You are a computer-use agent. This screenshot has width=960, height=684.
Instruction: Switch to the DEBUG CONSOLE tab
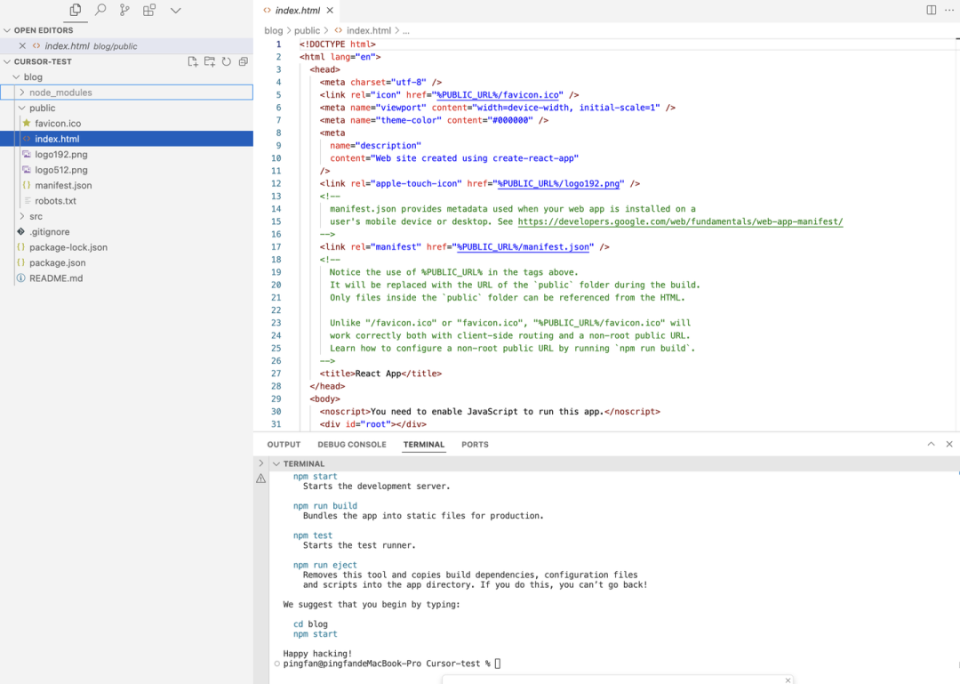351,444
